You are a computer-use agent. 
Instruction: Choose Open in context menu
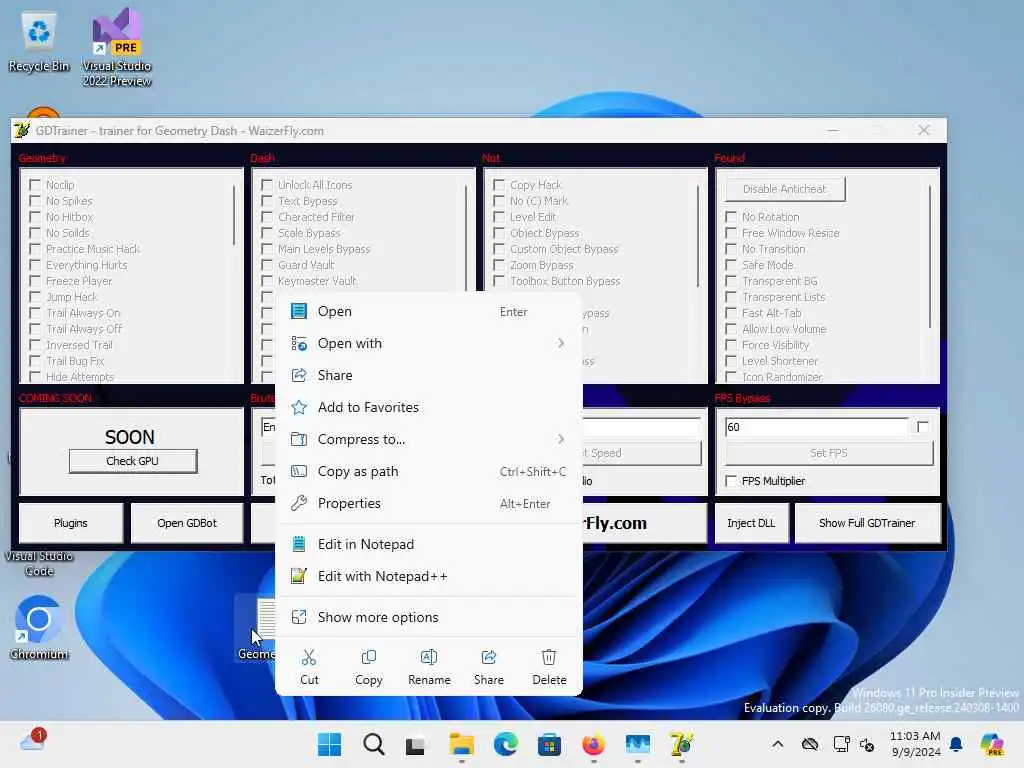point(428,312)
